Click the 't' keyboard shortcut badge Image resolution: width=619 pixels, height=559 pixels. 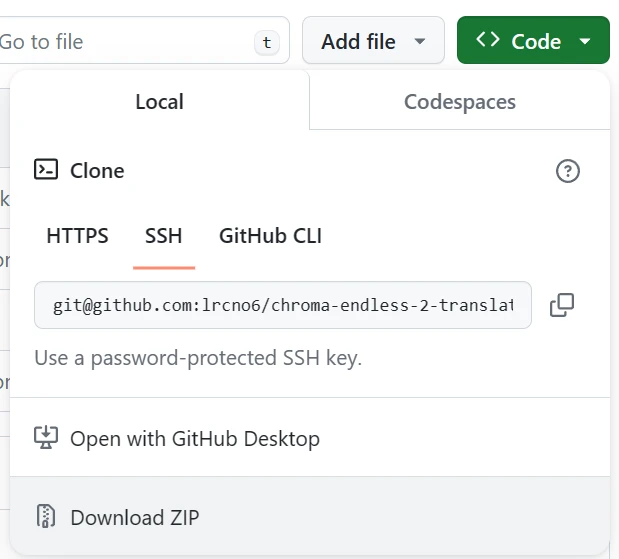pyautogui.click(x=266, y=42)
